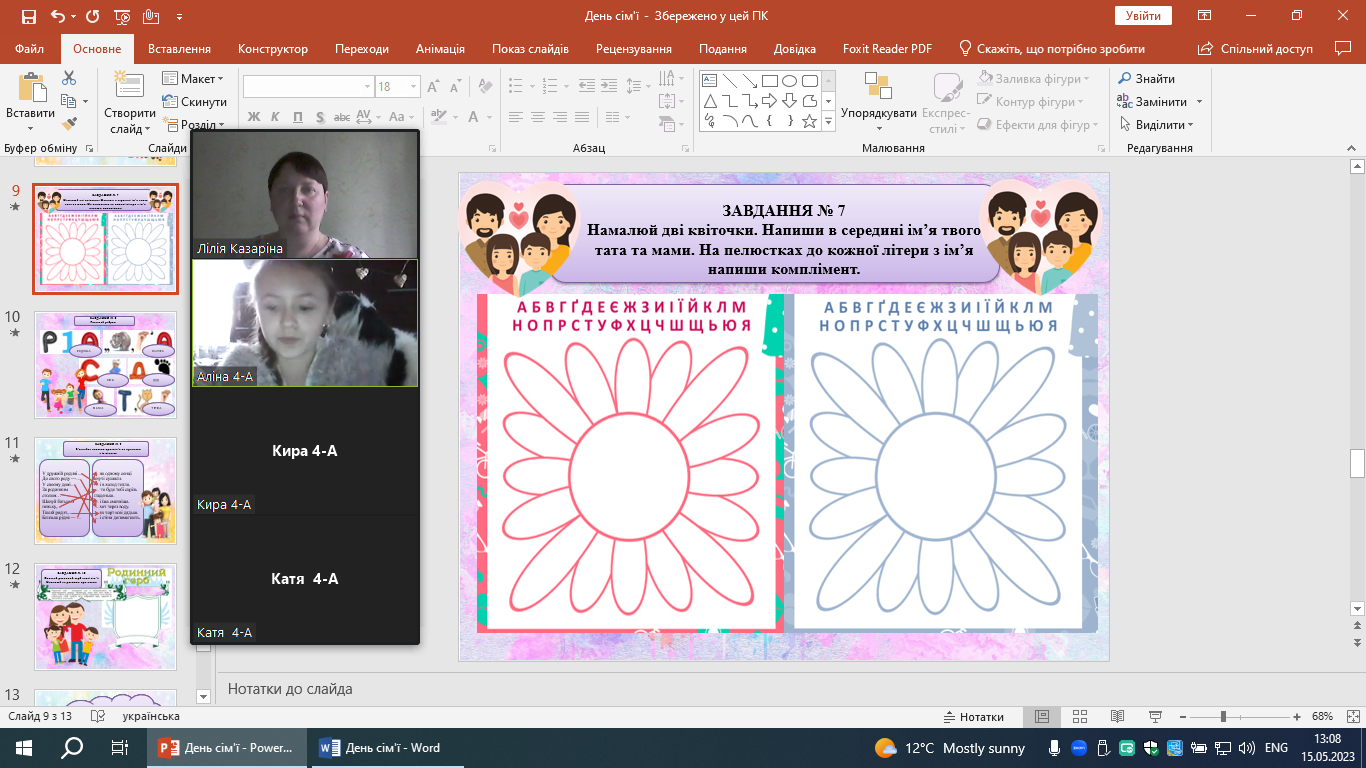1366x768 pixels.
Task: Select slide 10 thumbnail
Action: pos(106,364)
